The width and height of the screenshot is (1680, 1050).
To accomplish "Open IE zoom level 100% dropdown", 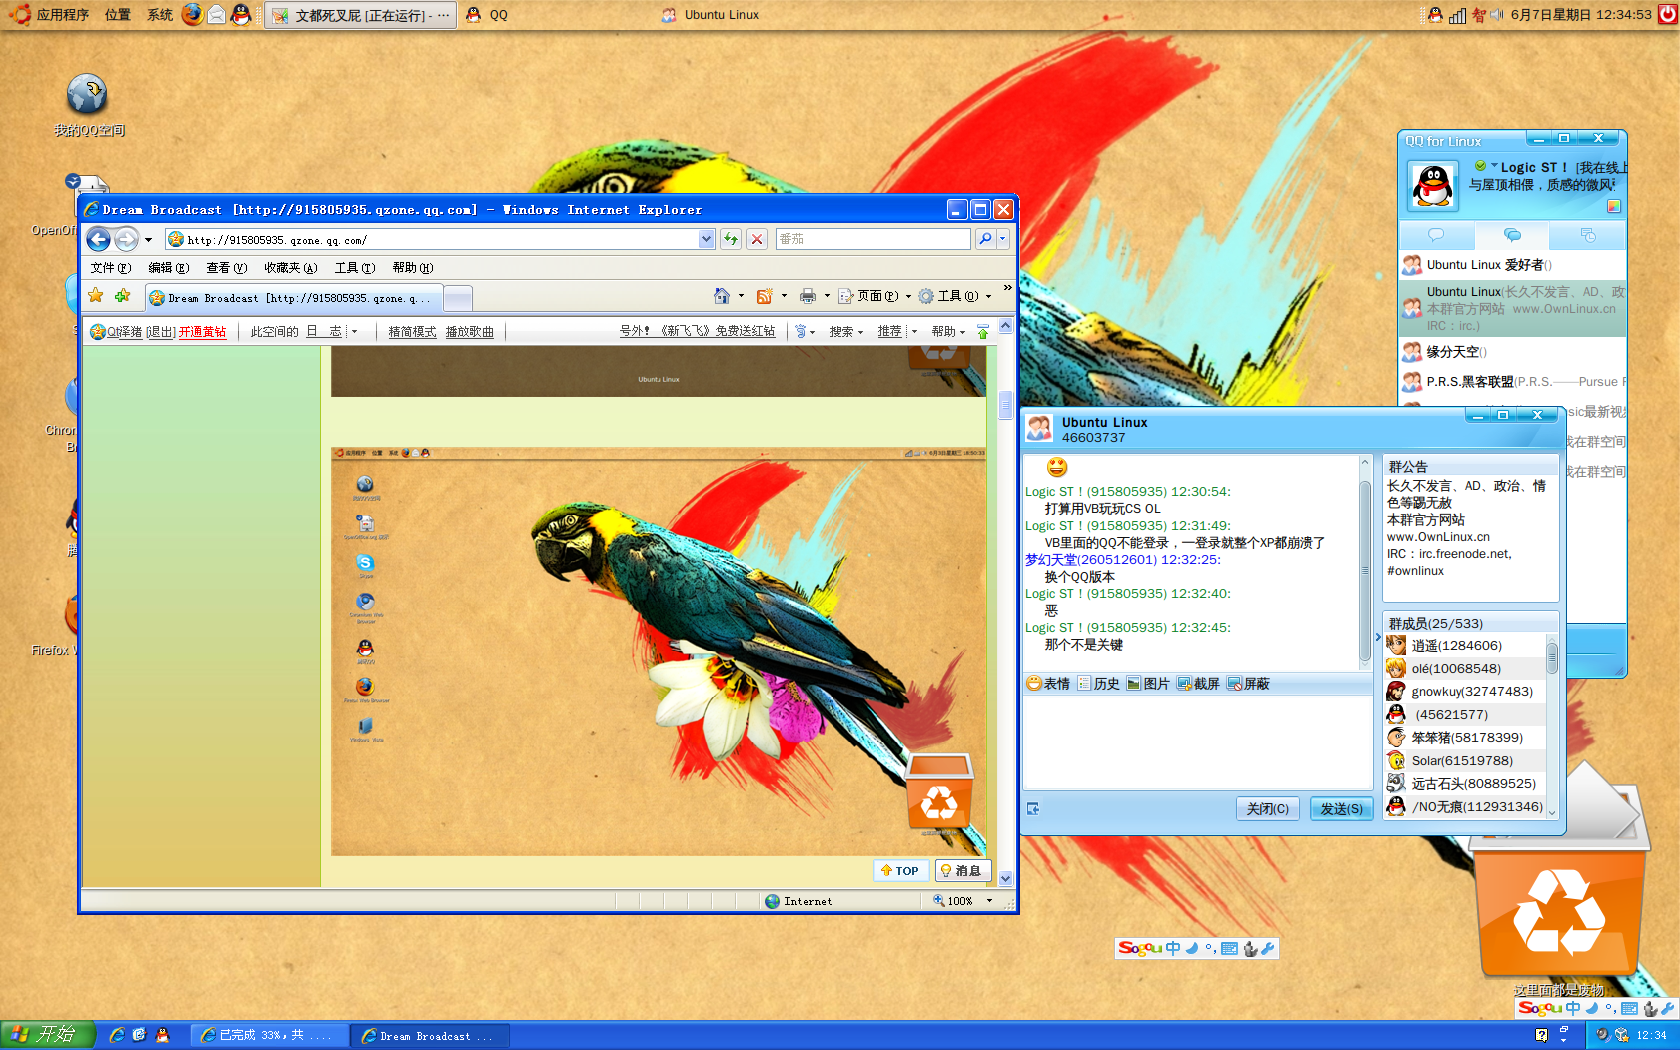I will click(x=990, y=901).
